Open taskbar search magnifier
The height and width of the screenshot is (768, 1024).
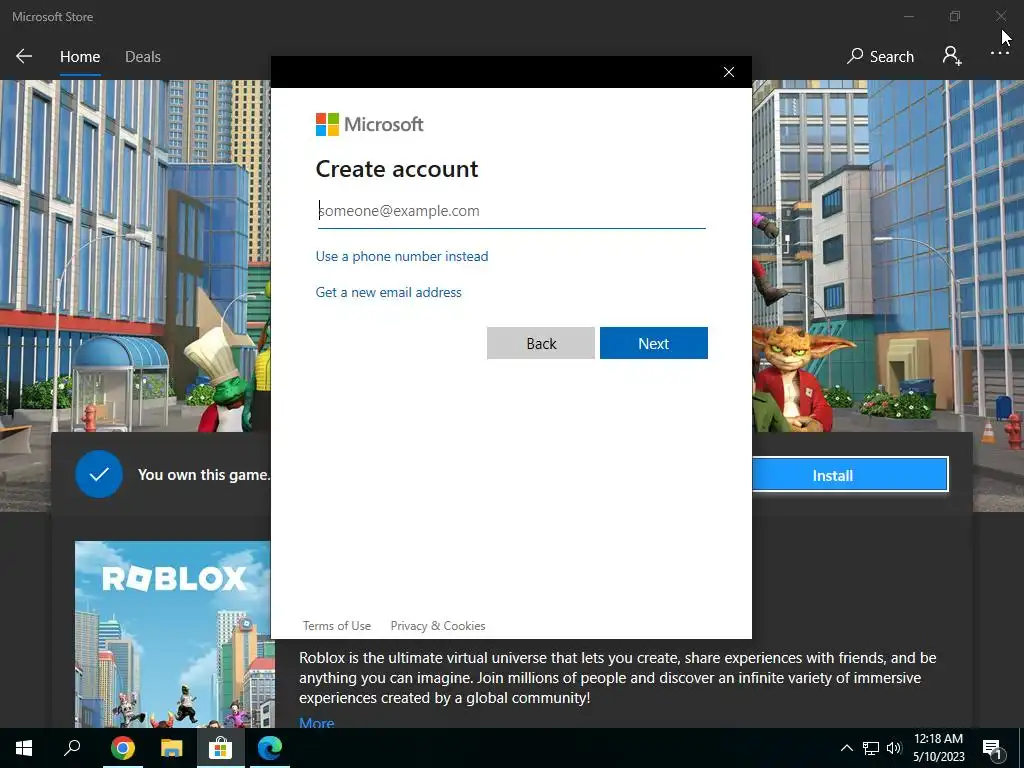pos(72,748)
